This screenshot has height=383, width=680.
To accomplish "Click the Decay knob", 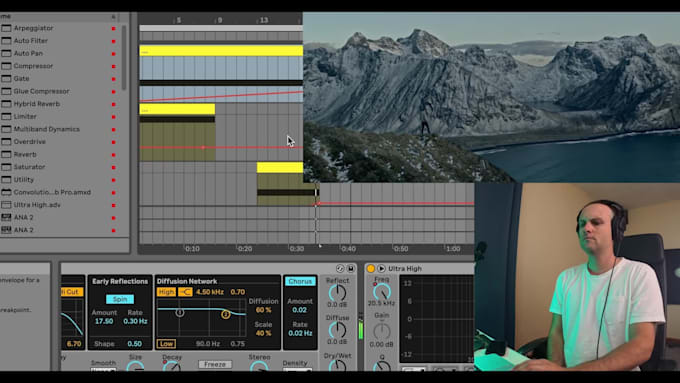I will pos(172,367).
